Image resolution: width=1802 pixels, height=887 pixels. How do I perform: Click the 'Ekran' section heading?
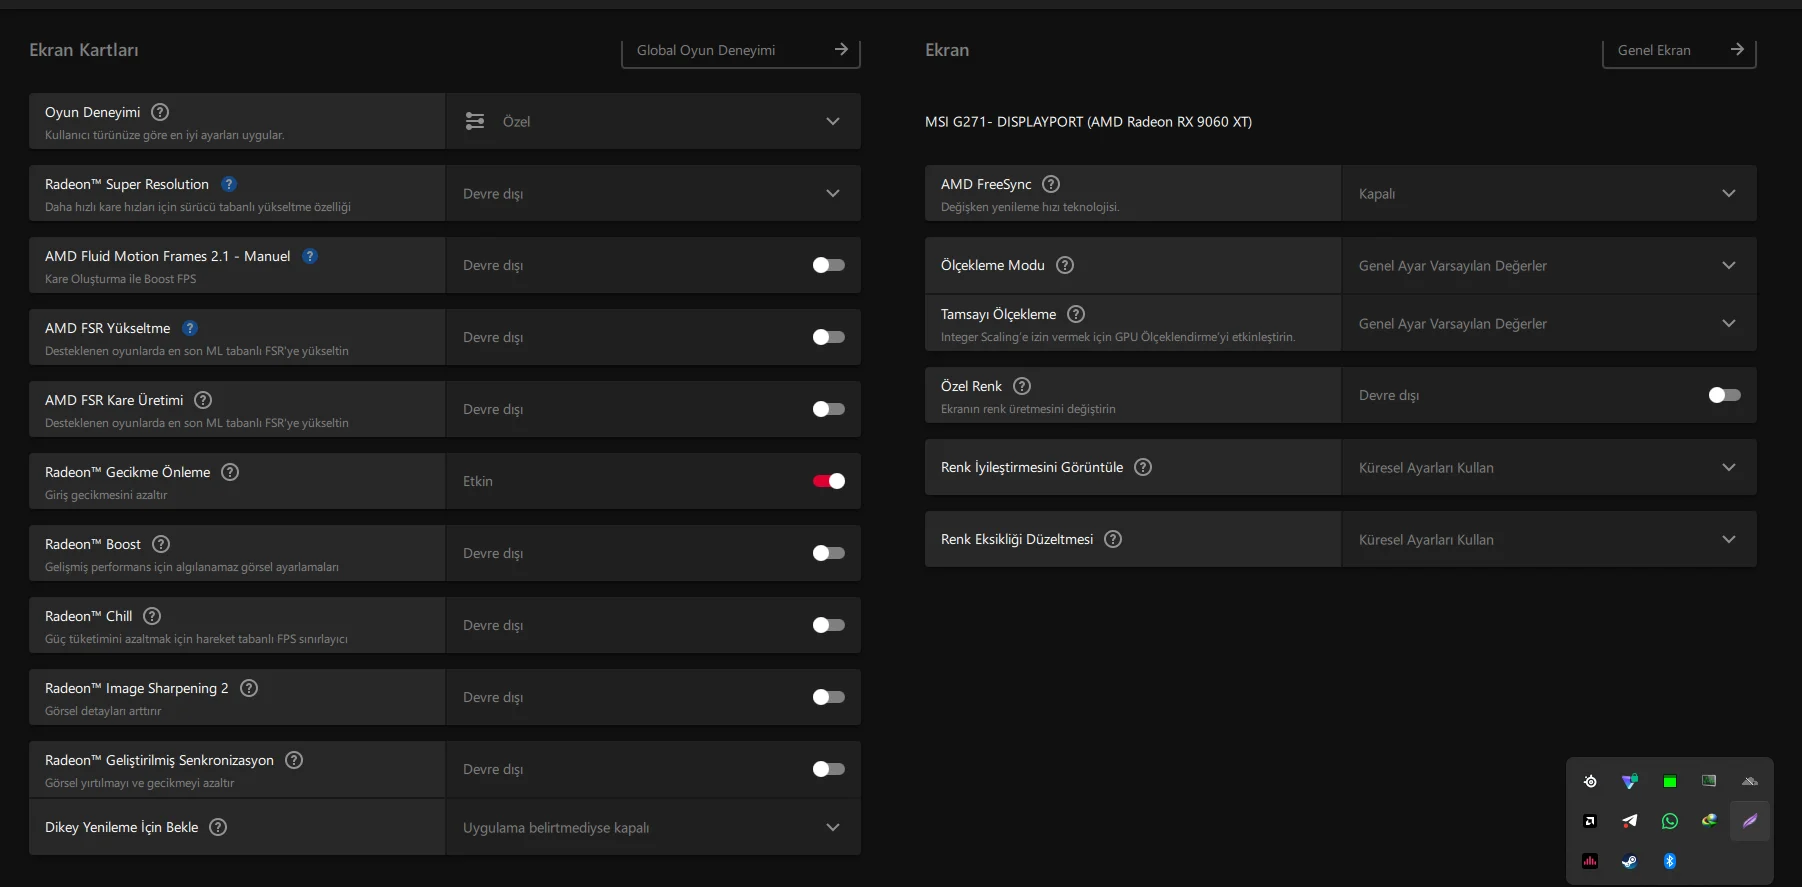[x=947, y=50]
